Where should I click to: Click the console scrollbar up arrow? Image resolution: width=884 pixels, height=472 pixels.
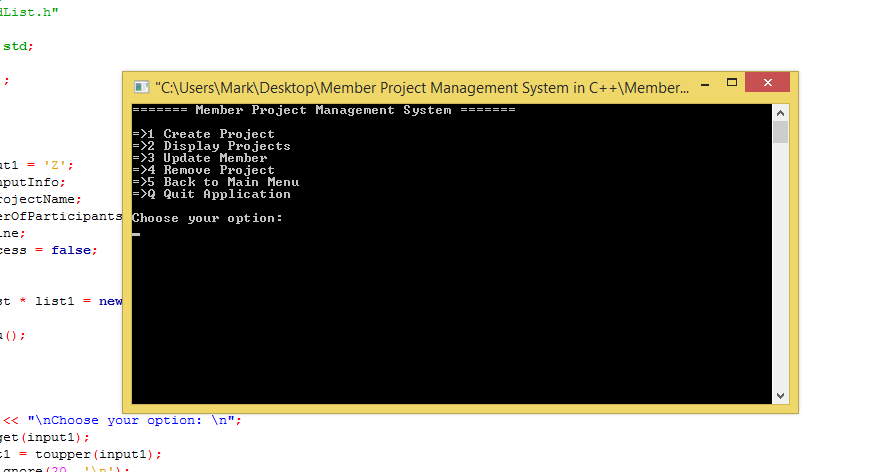click(780, 111)
